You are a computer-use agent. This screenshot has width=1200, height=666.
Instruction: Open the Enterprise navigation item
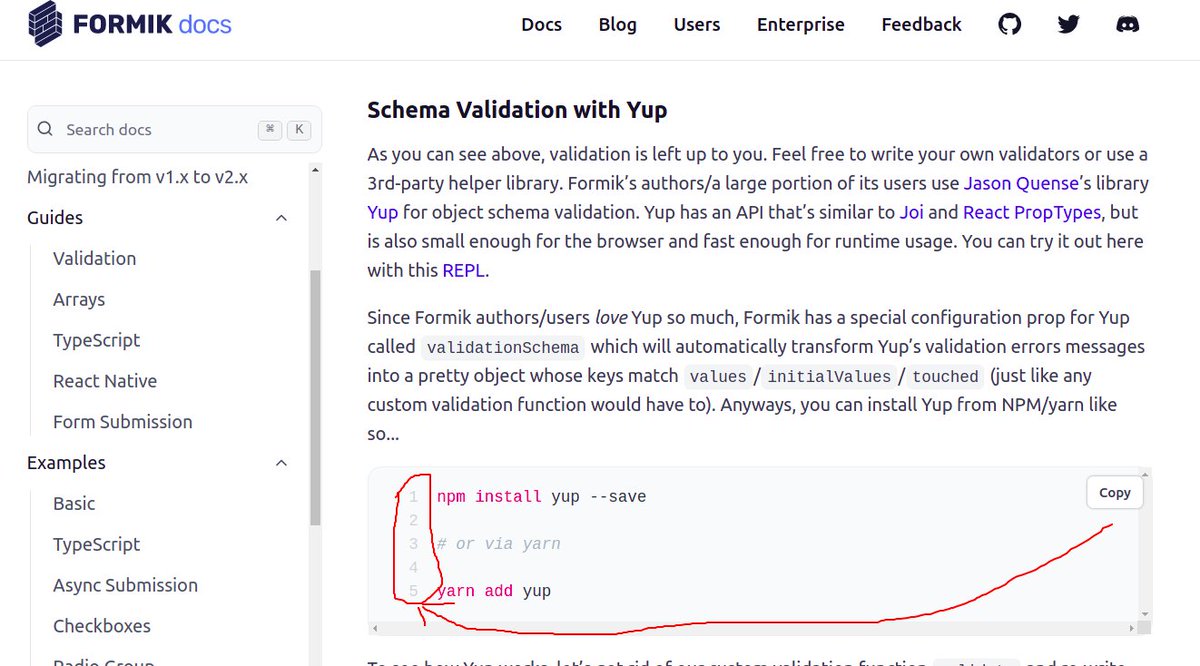(800, 25)
